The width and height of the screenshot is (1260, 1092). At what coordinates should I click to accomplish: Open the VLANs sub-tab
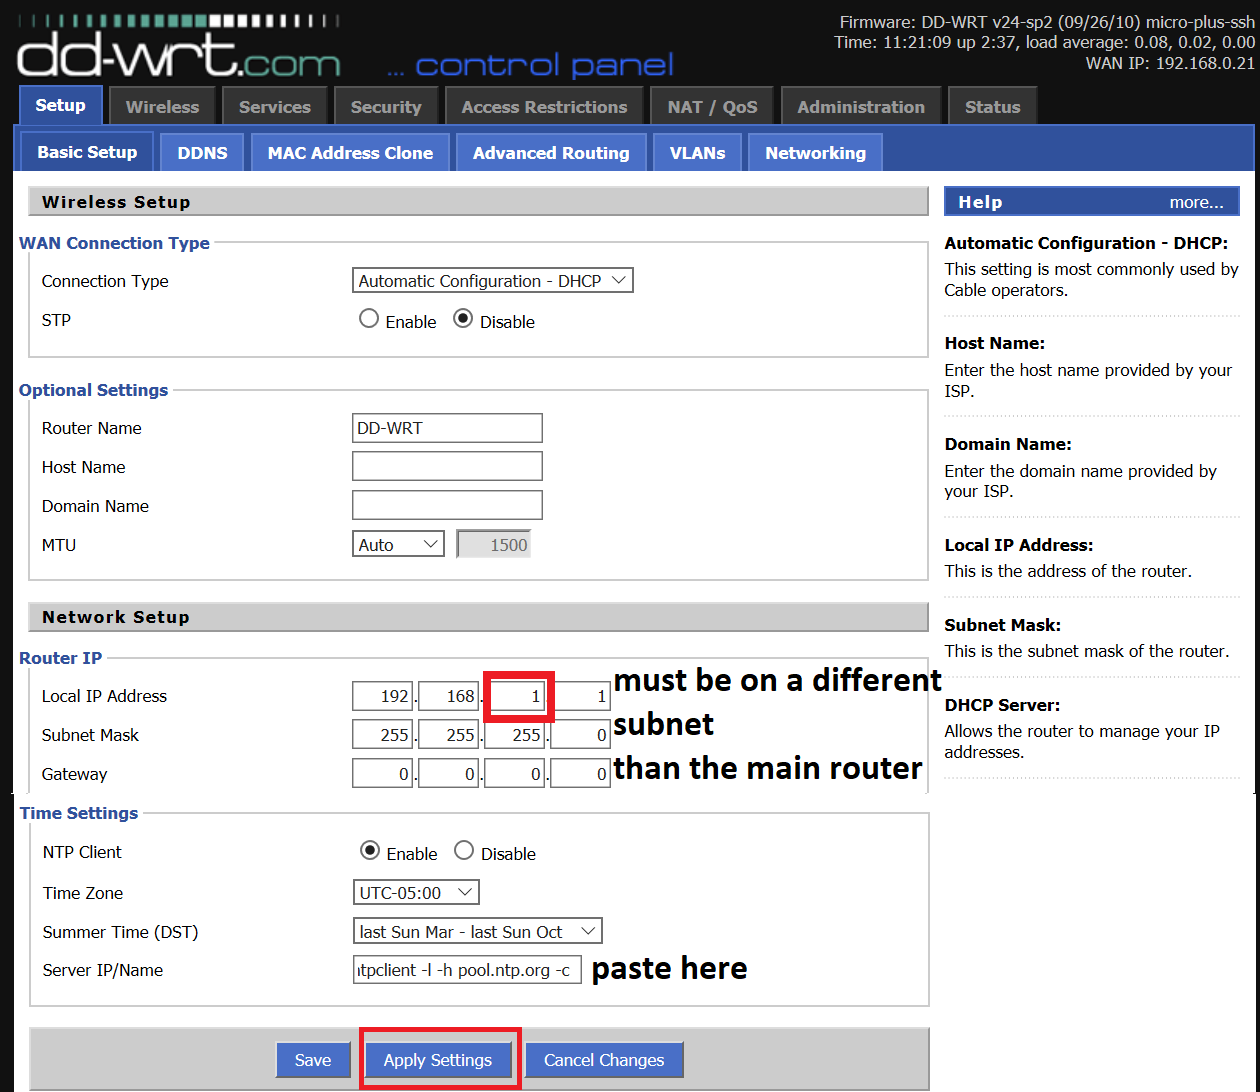(697, 153)
